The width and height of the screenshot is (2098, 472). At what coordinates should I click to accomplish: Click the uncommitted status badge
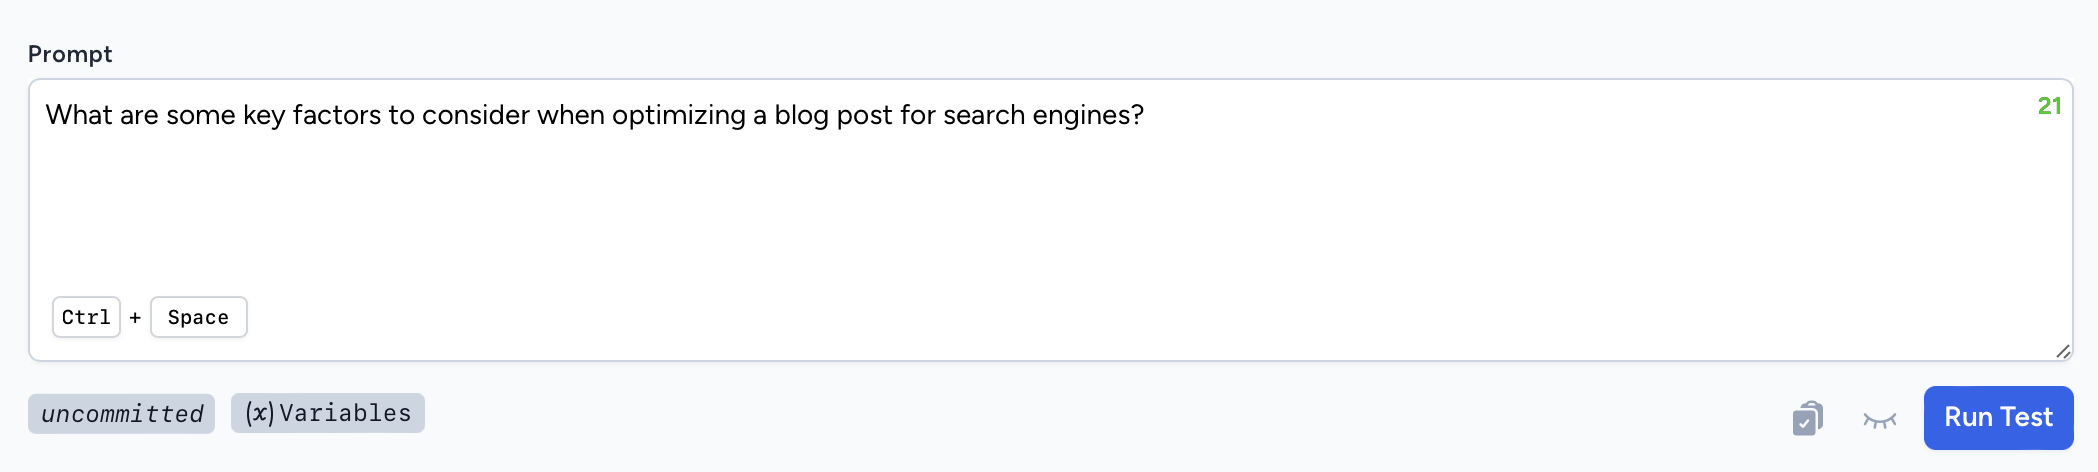[122, 414]
